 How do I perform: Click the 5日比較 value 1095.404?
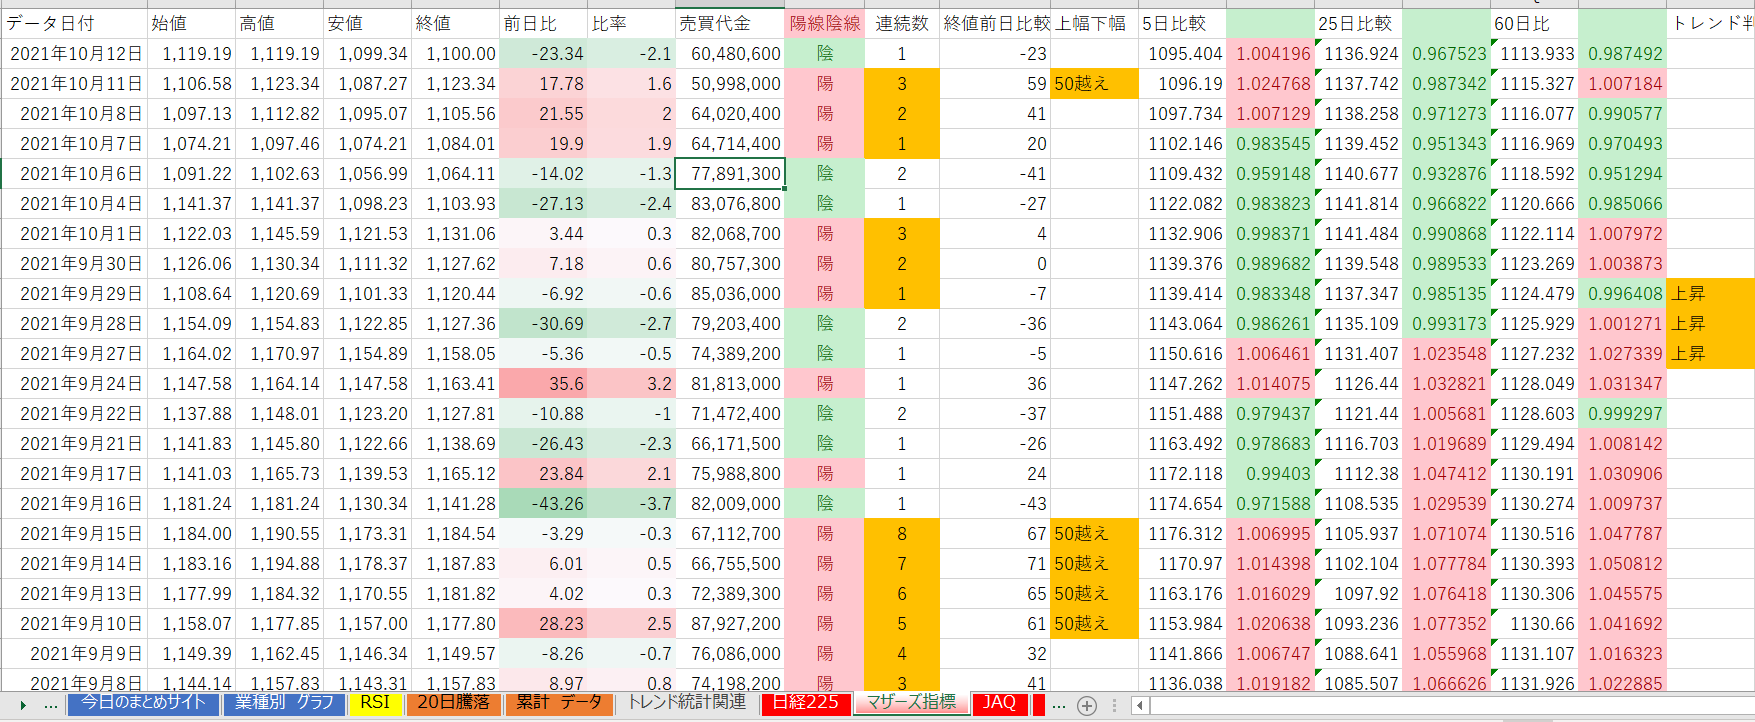(1182, 54)
